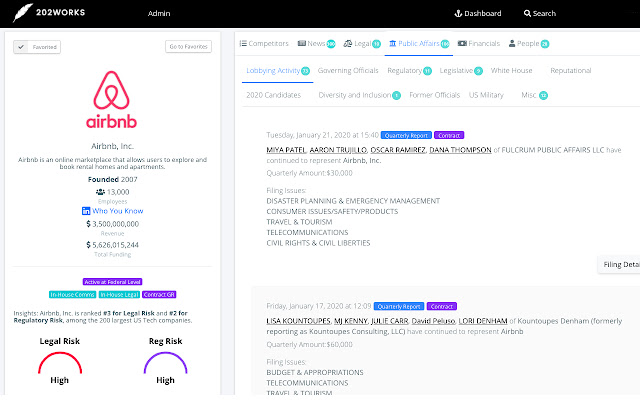The image size is (640, 400).
Task: Open the Legal tab
Action: tap(362, 43)
